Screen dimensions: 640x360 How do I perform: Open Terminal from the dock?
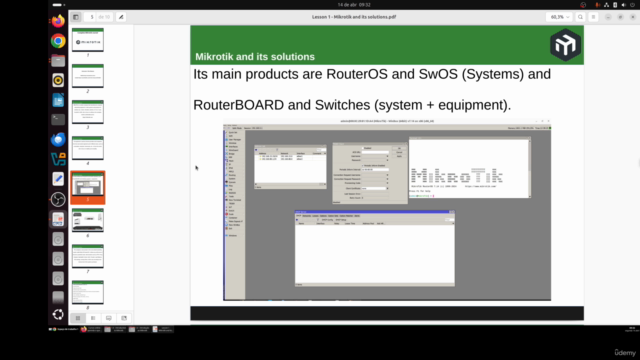[x=58, y=120]
